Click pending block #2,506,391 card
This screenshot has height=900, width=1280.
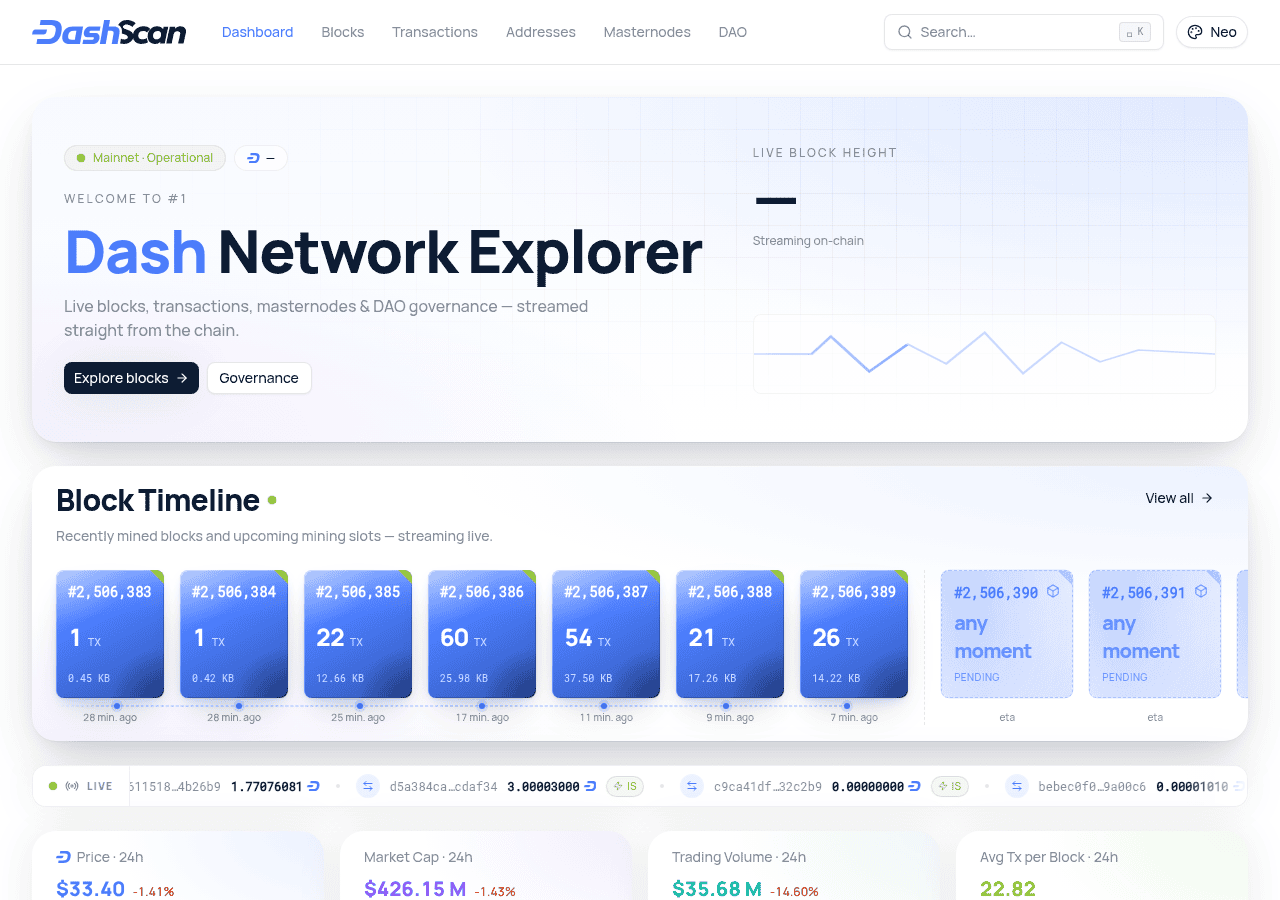tap(1155, 634)
